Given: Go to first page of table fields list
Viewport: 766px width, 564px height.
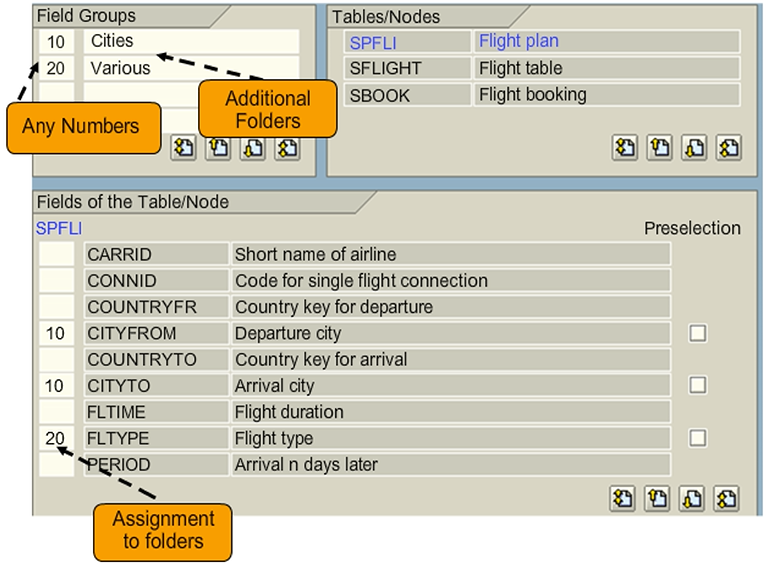Looking at the screenshot, I should coord(623,497).
